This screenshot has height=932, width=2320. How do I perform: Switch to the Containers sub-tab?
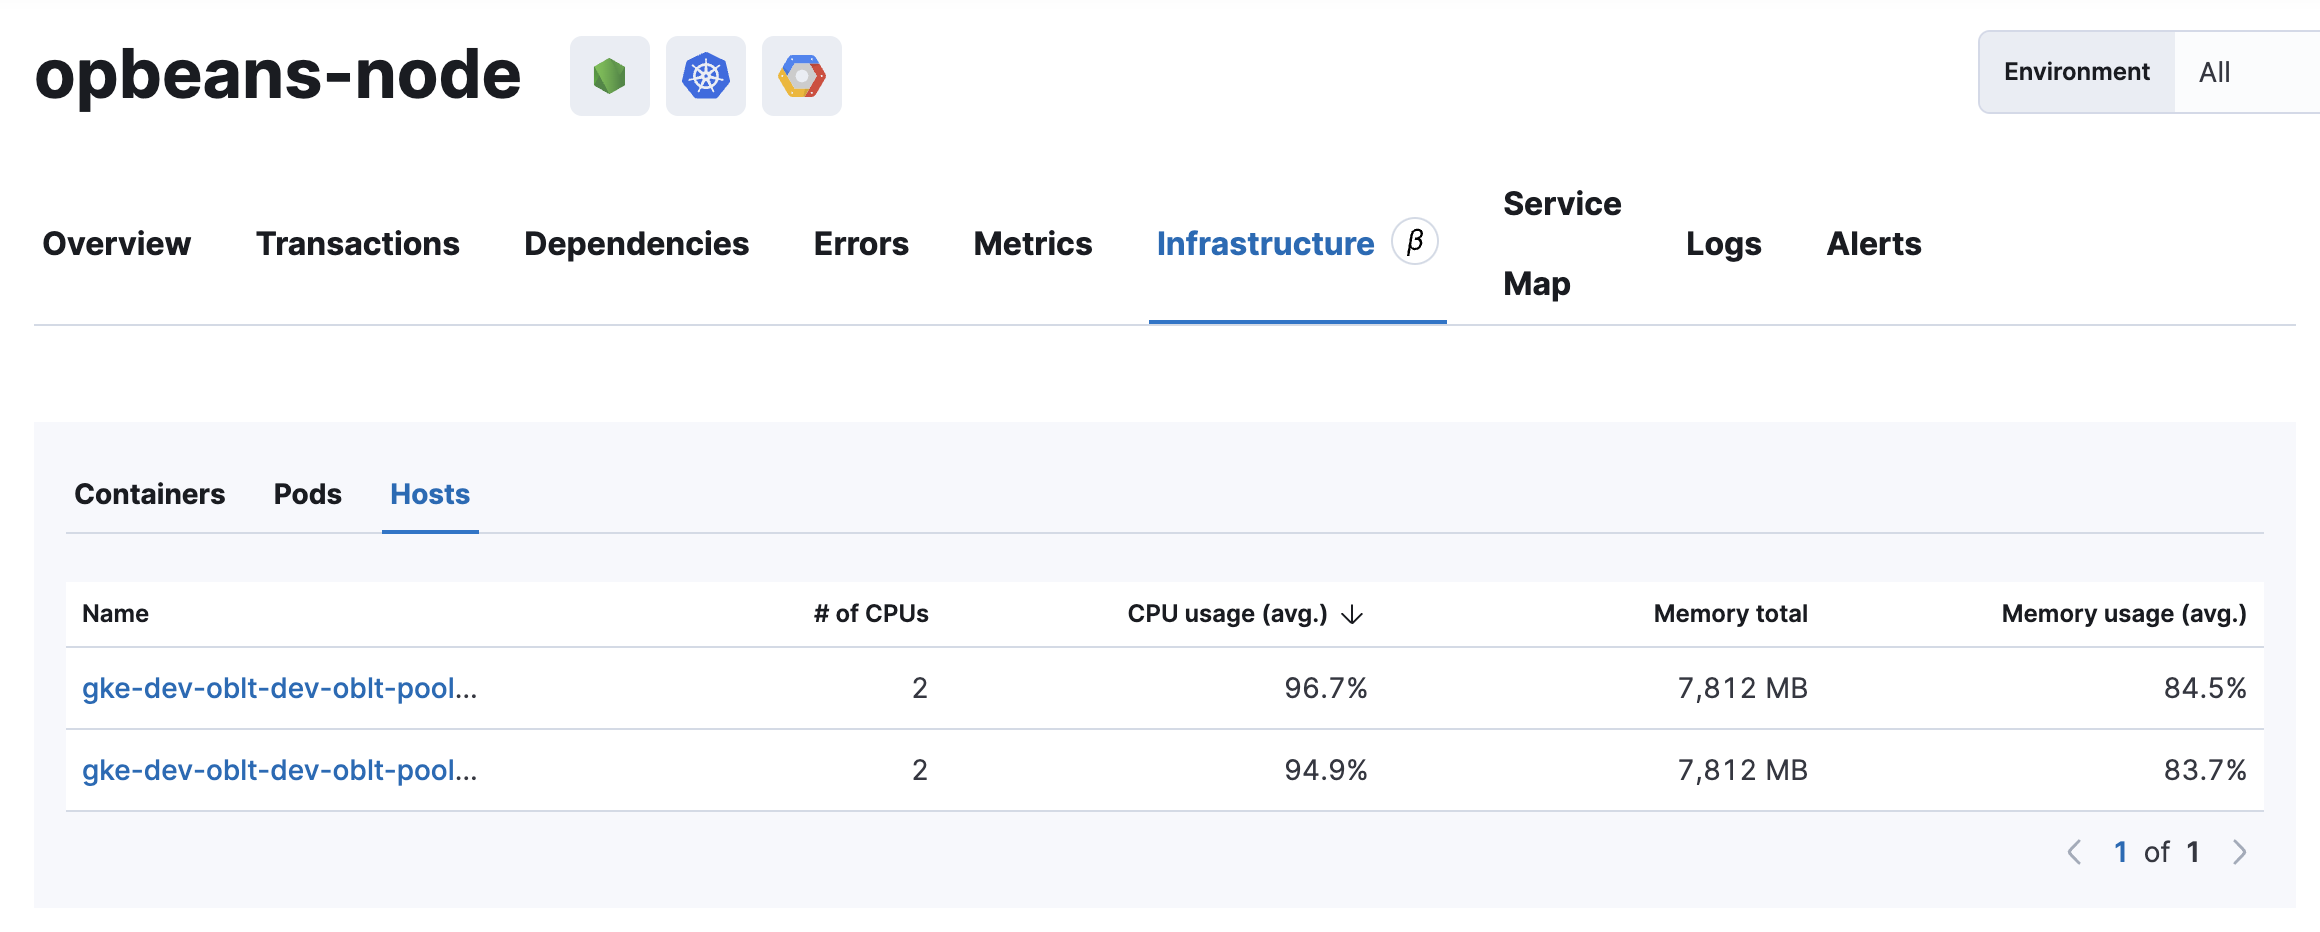[148, 493]
